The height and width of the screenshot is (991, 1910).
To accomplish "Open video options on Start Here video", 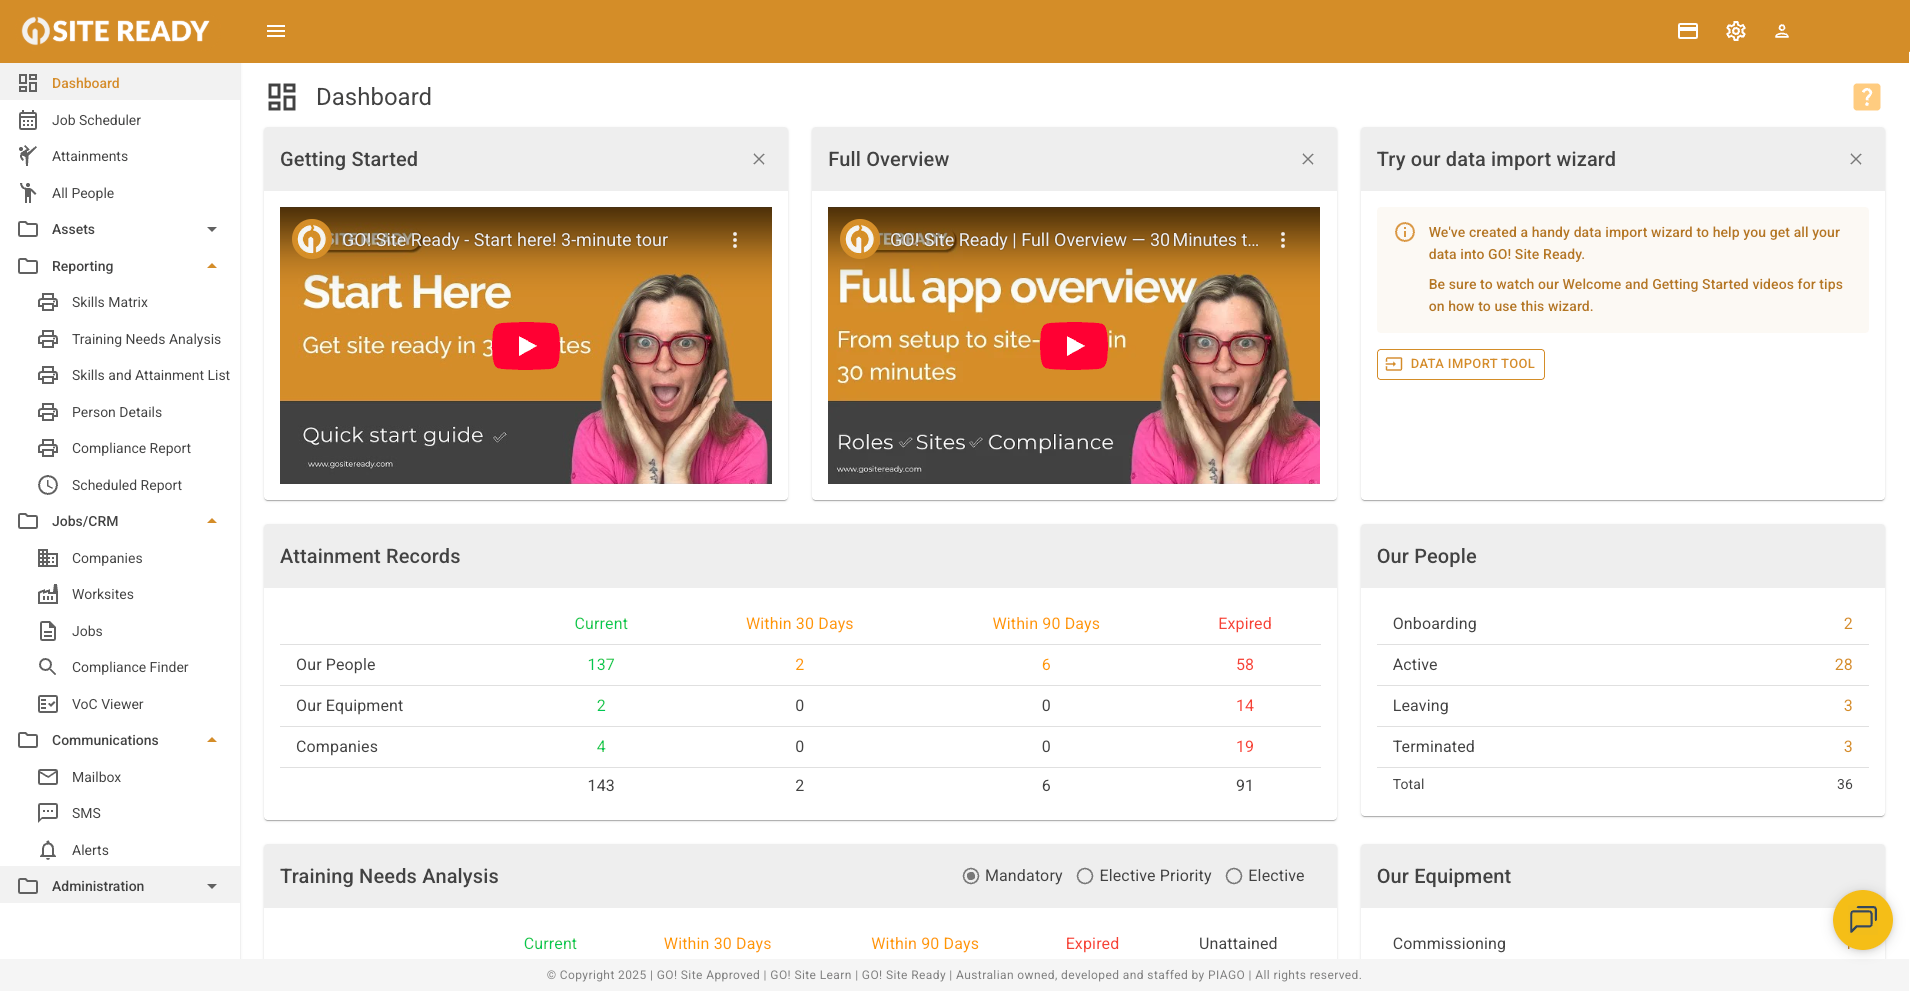I will 735,240.
